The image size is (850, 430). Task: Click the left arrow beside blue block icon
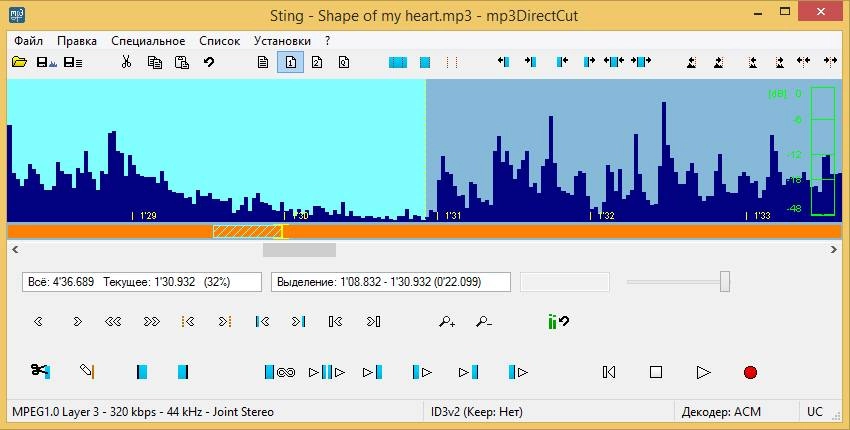click(x=503, y=62)
